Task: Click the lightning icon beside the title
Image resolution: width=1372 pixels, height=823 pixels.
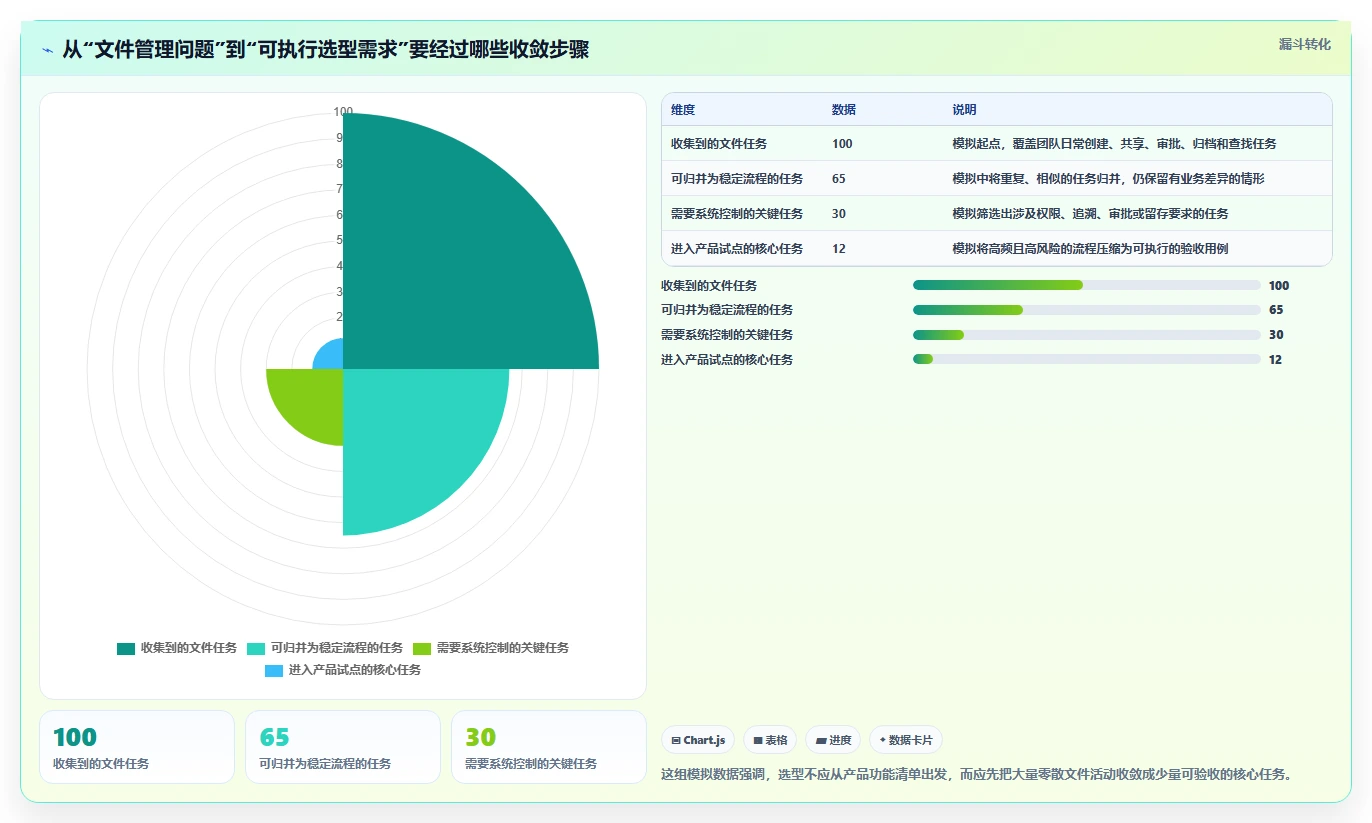Action: coord(48,50)
